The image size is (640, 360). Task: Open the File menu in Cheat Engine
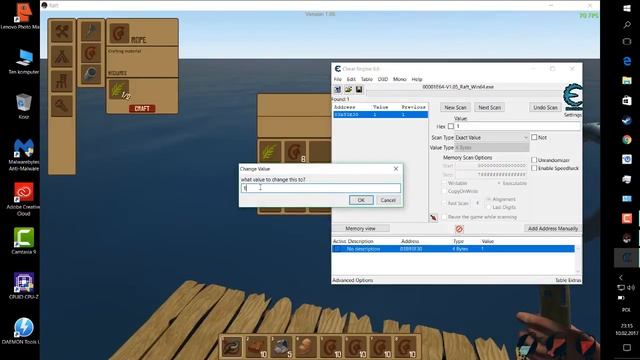(x=338, y=79)
